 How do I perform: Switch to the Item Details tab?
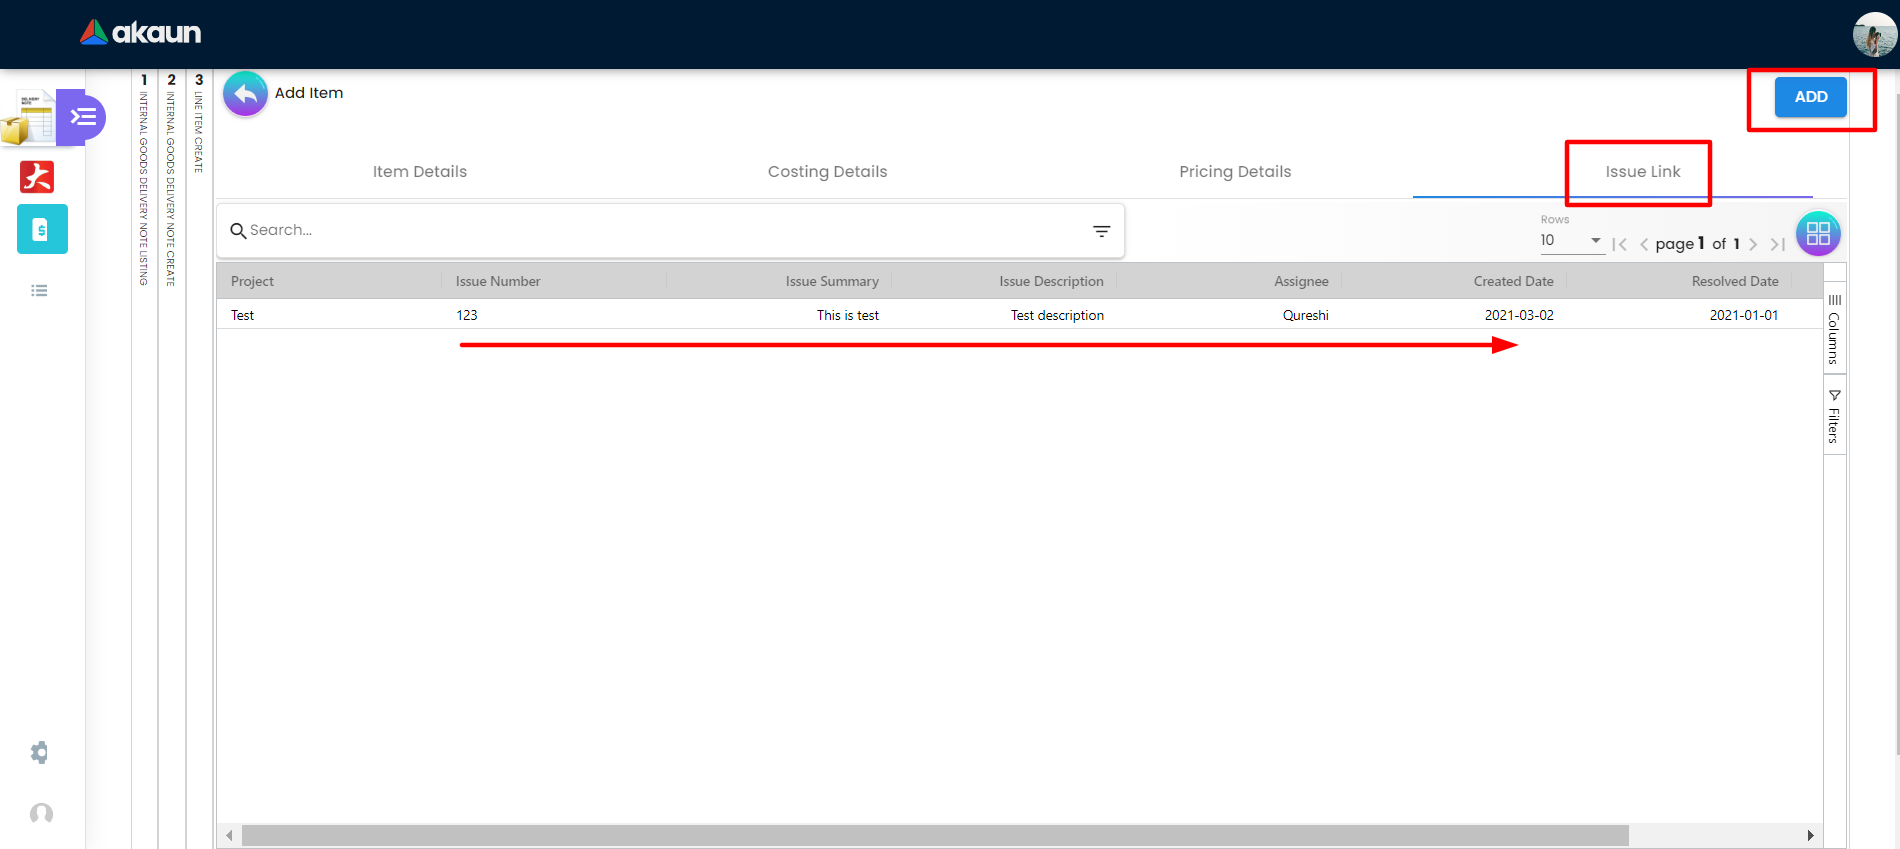tap(420, 172)
